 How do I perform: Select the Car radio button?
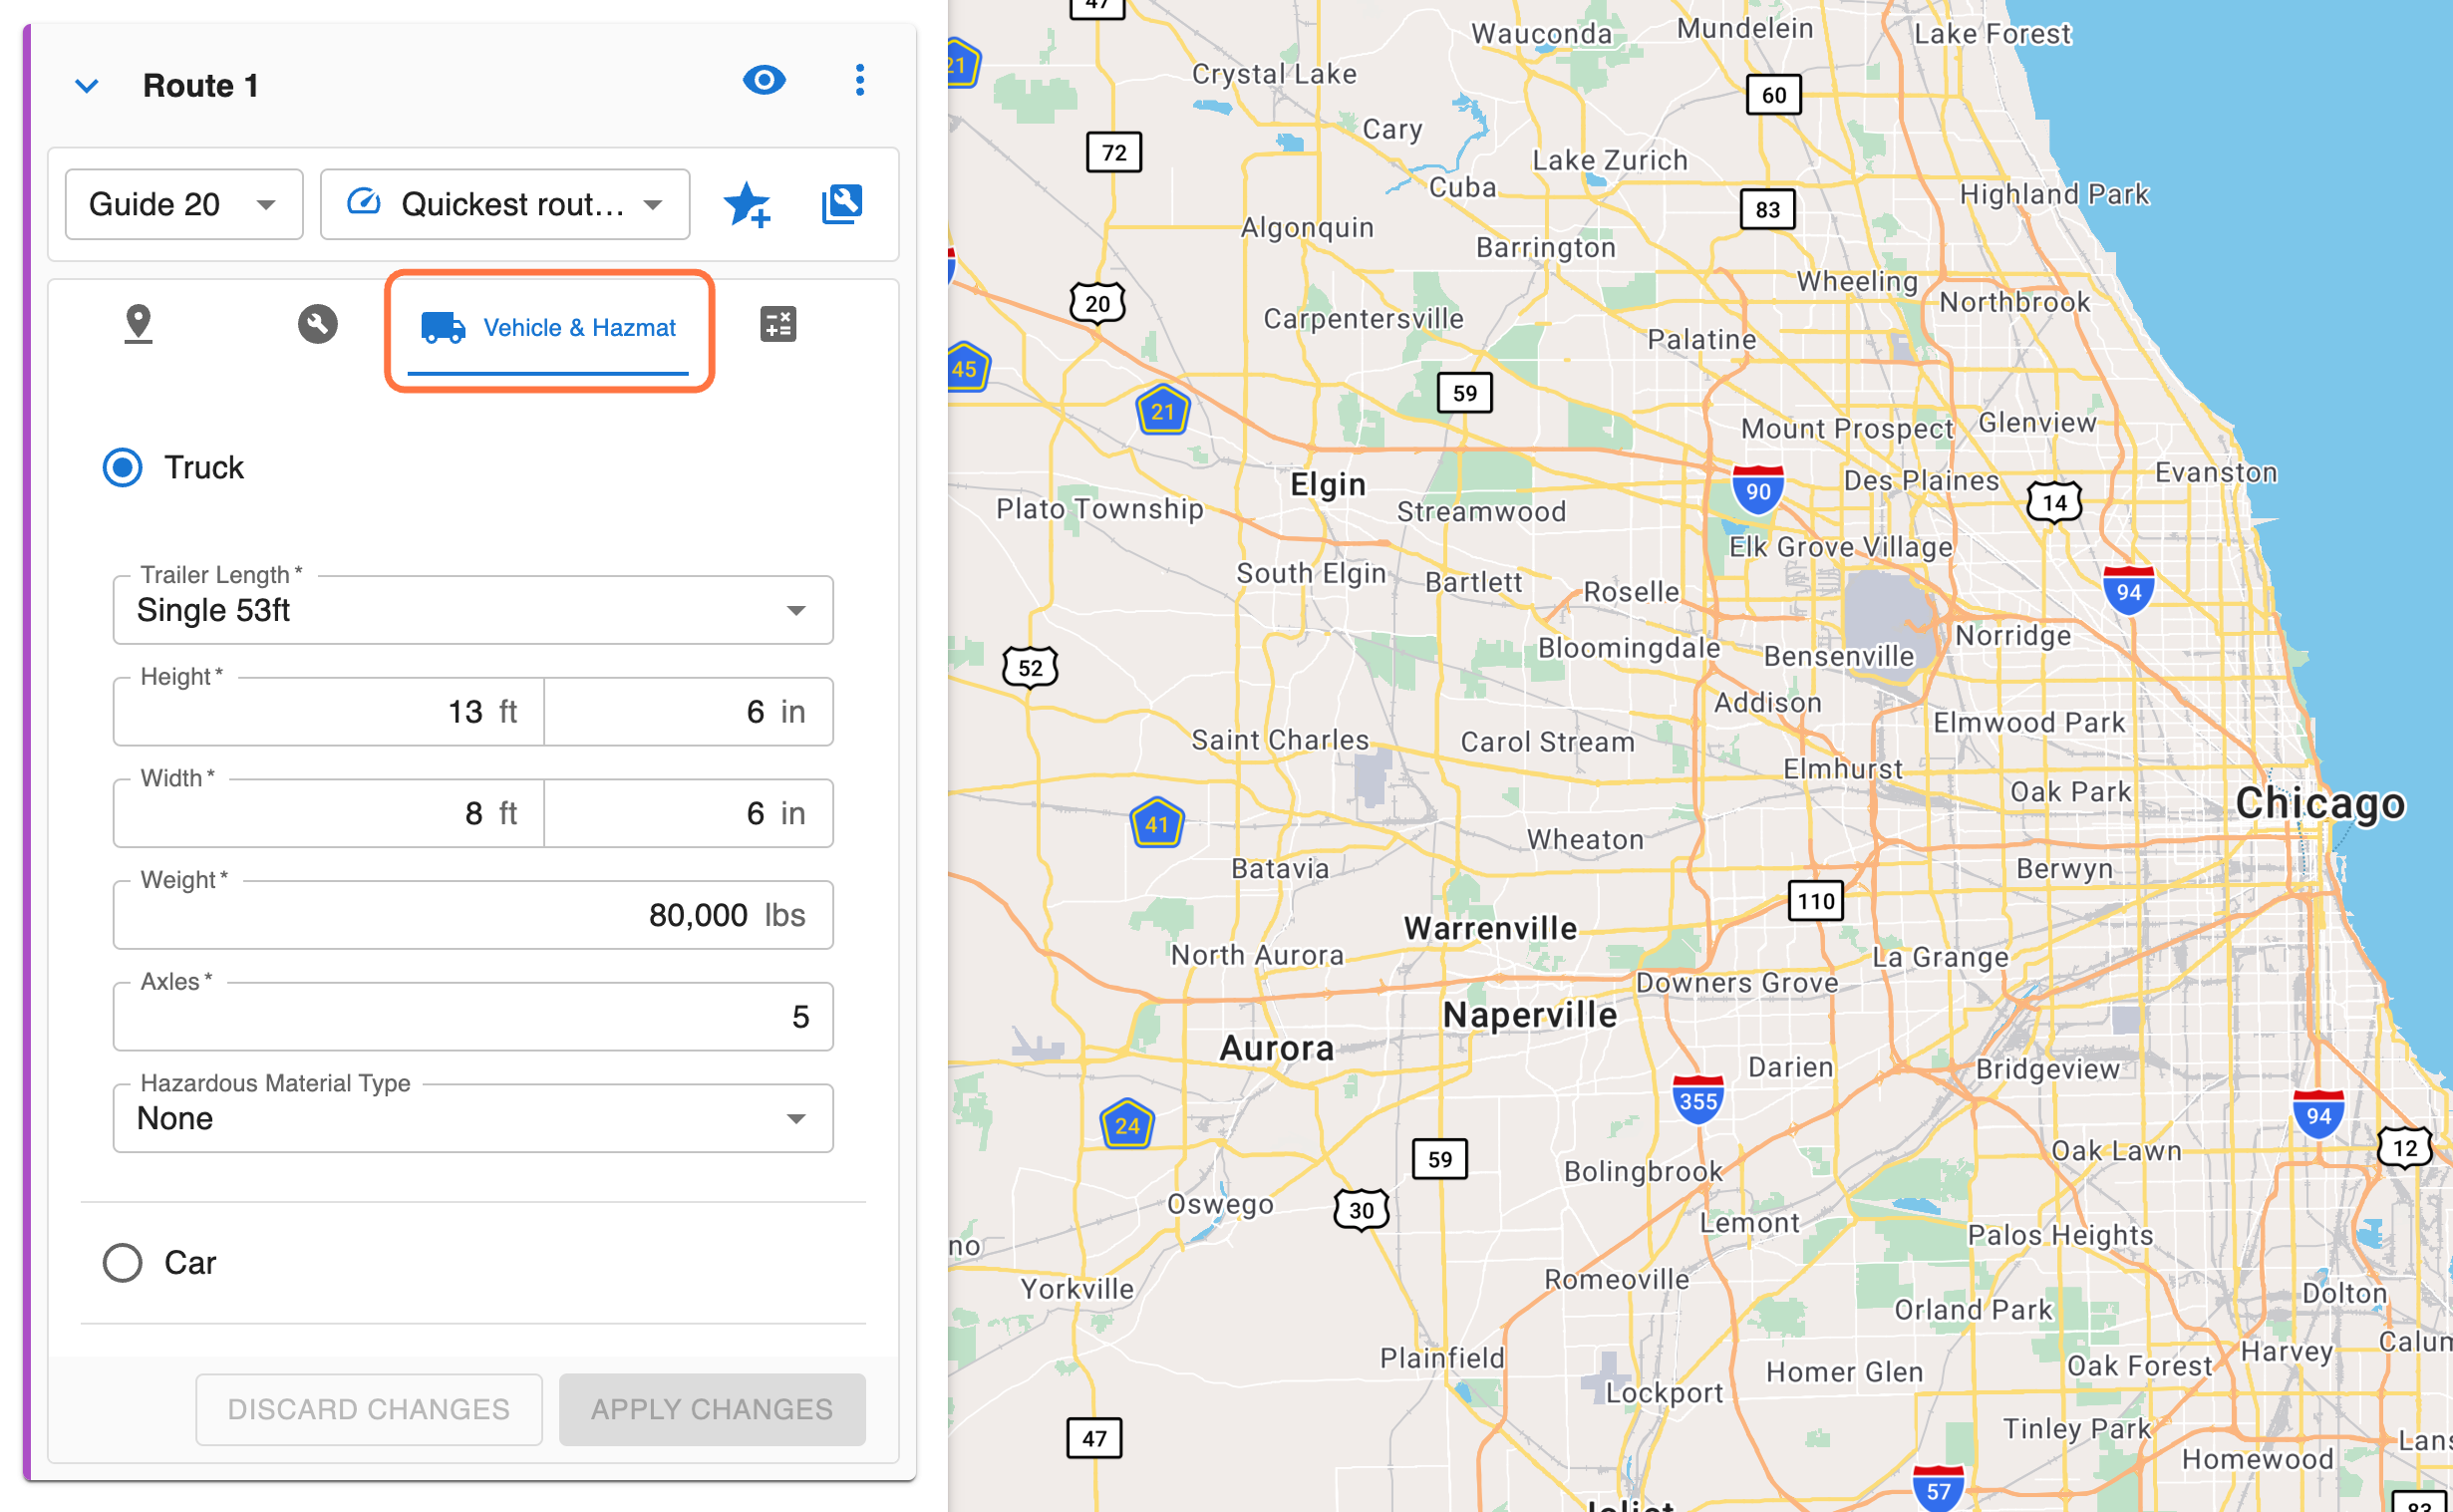(x=123, y=1262)
